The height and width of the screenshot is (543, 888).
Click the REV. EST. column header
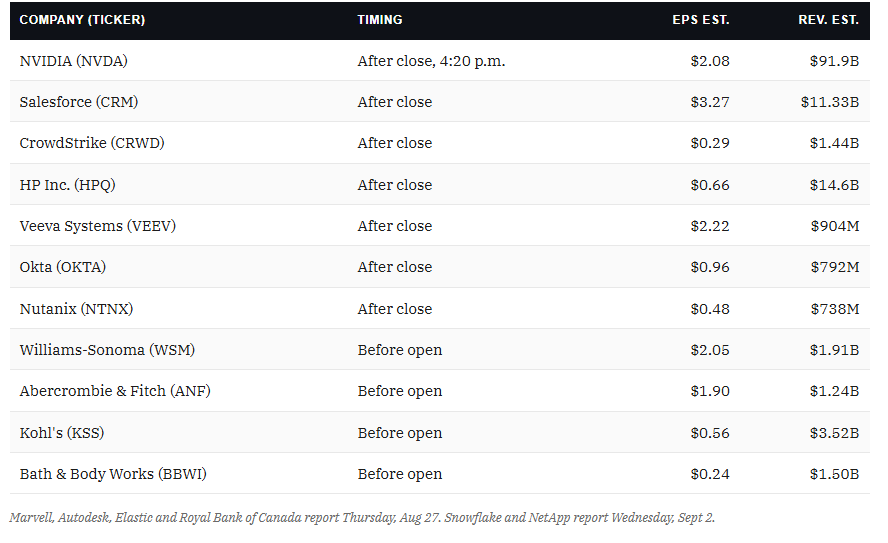(828, 20)
